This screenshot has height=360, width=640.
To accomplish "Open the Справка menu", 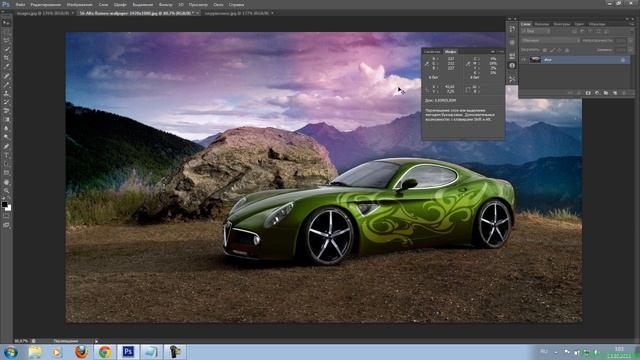I will [236, 4].
